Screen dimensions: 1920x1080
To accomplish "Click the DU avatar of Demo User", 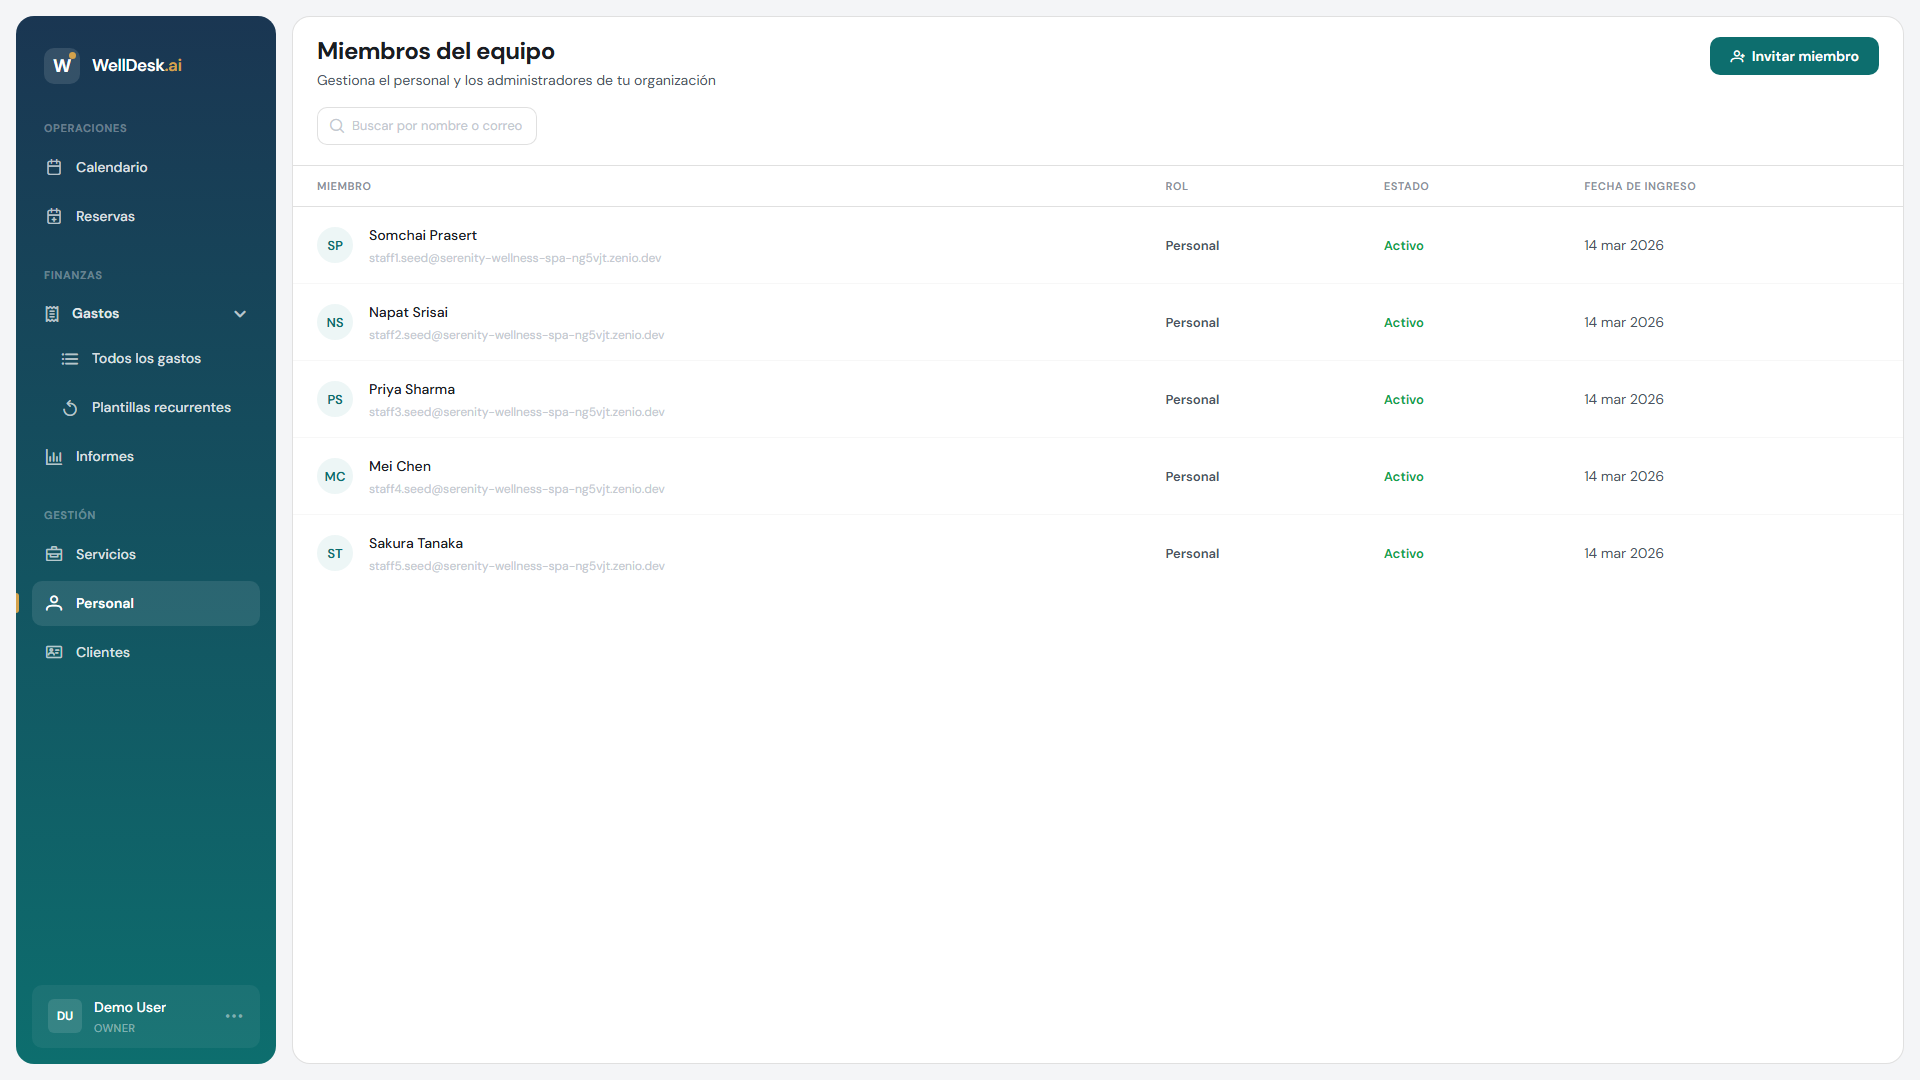I will (65, 1016).
